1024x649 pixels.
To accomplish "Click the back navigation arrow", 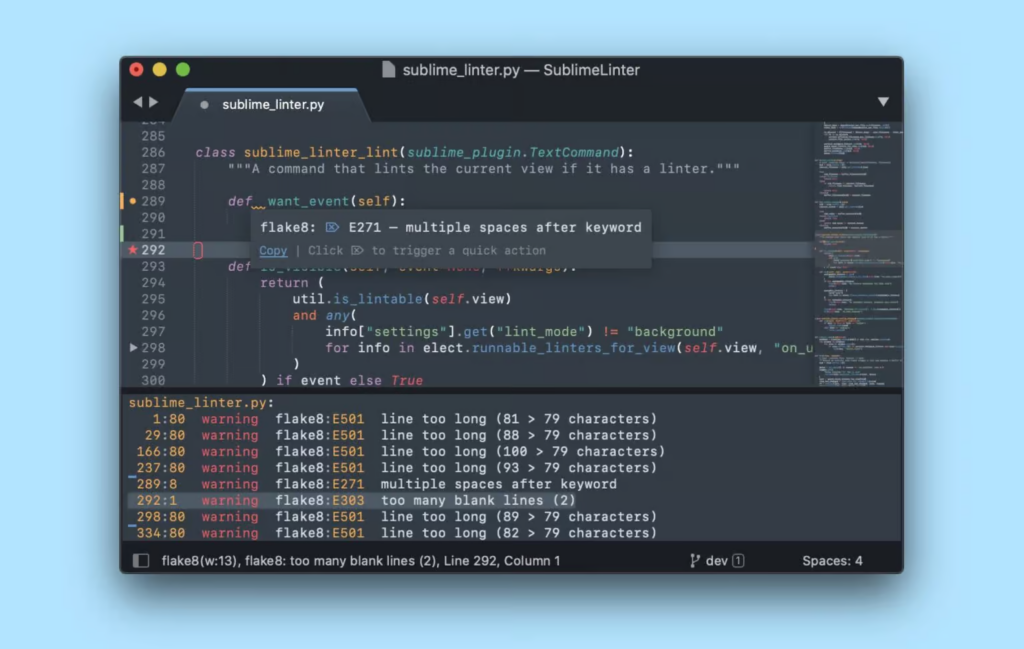I will (x=136, y=101).
